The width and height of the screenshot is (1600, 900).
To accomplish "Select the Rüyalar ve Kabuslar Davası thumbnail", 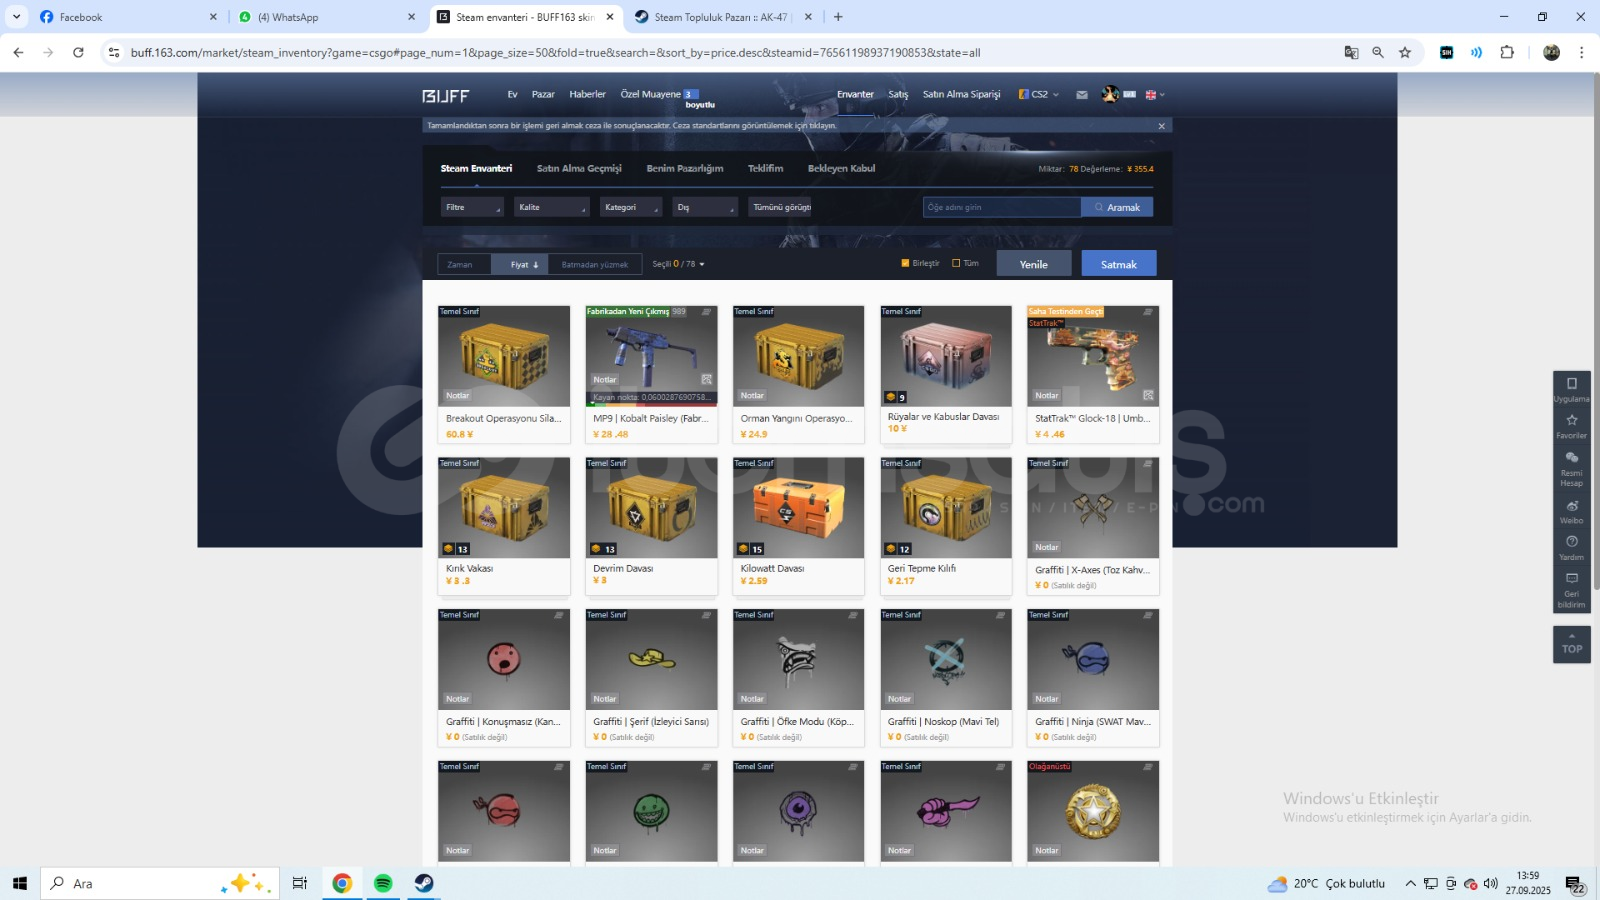I will pyautogui.click(x=946, y=355).
